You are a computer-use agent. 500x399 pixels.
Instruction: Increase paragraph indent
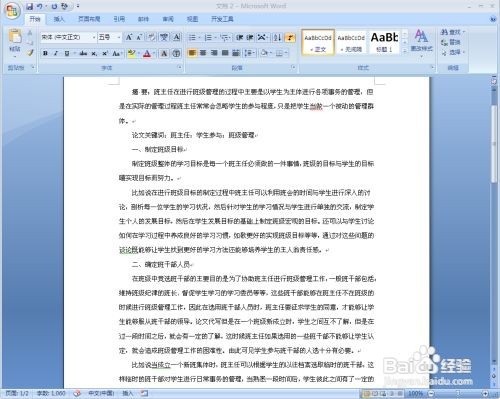(x=250, y=37)
